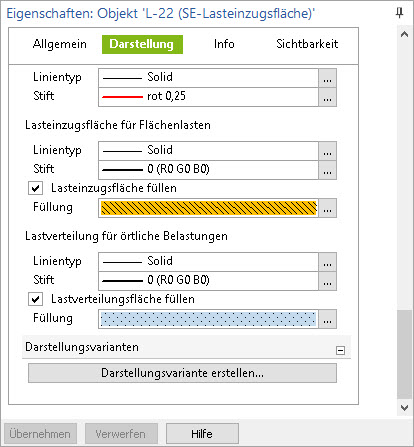Open ellipsis for Flächenlasten Stift row

327,170
